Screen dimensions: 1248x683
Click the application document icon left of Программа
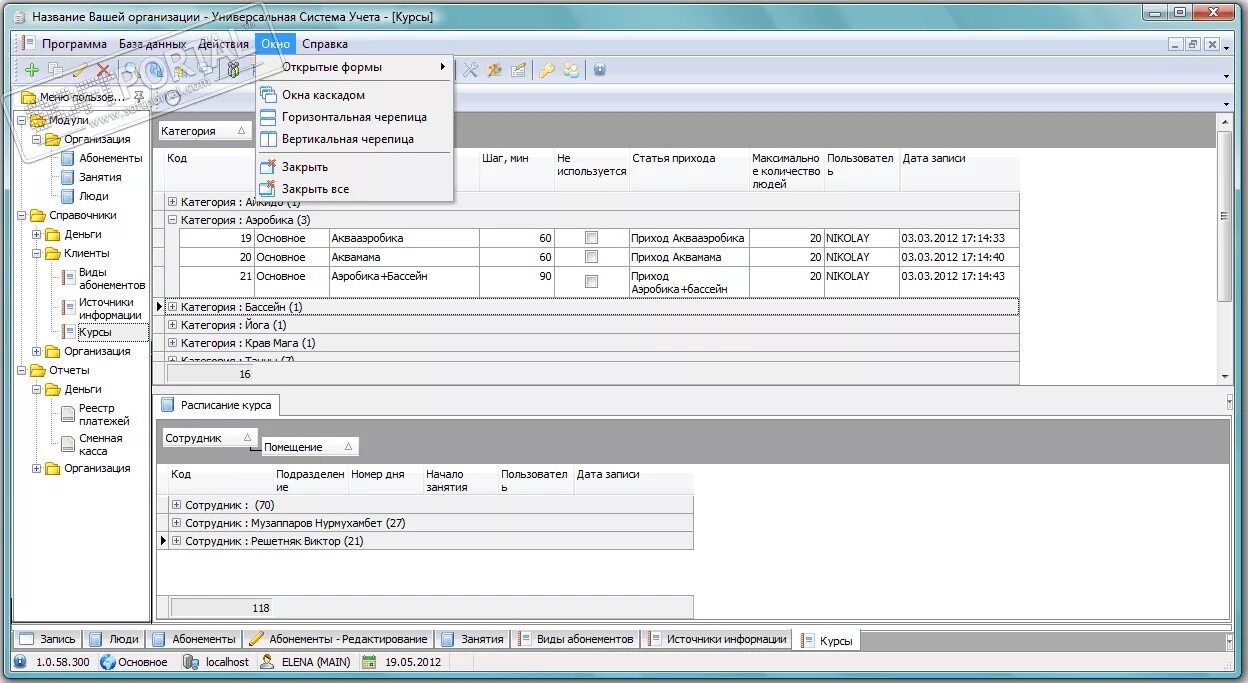(27, 44)
